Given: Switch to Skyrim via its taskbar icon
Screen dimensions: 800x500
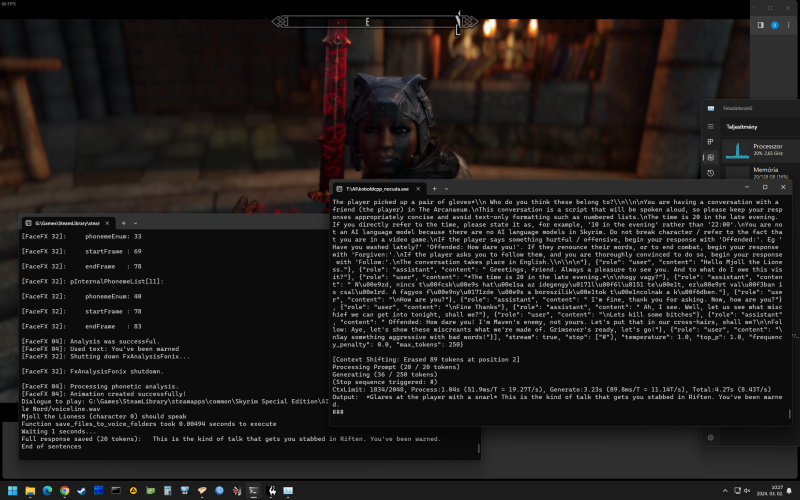Looking at the screenshot, I should (271, 491).
